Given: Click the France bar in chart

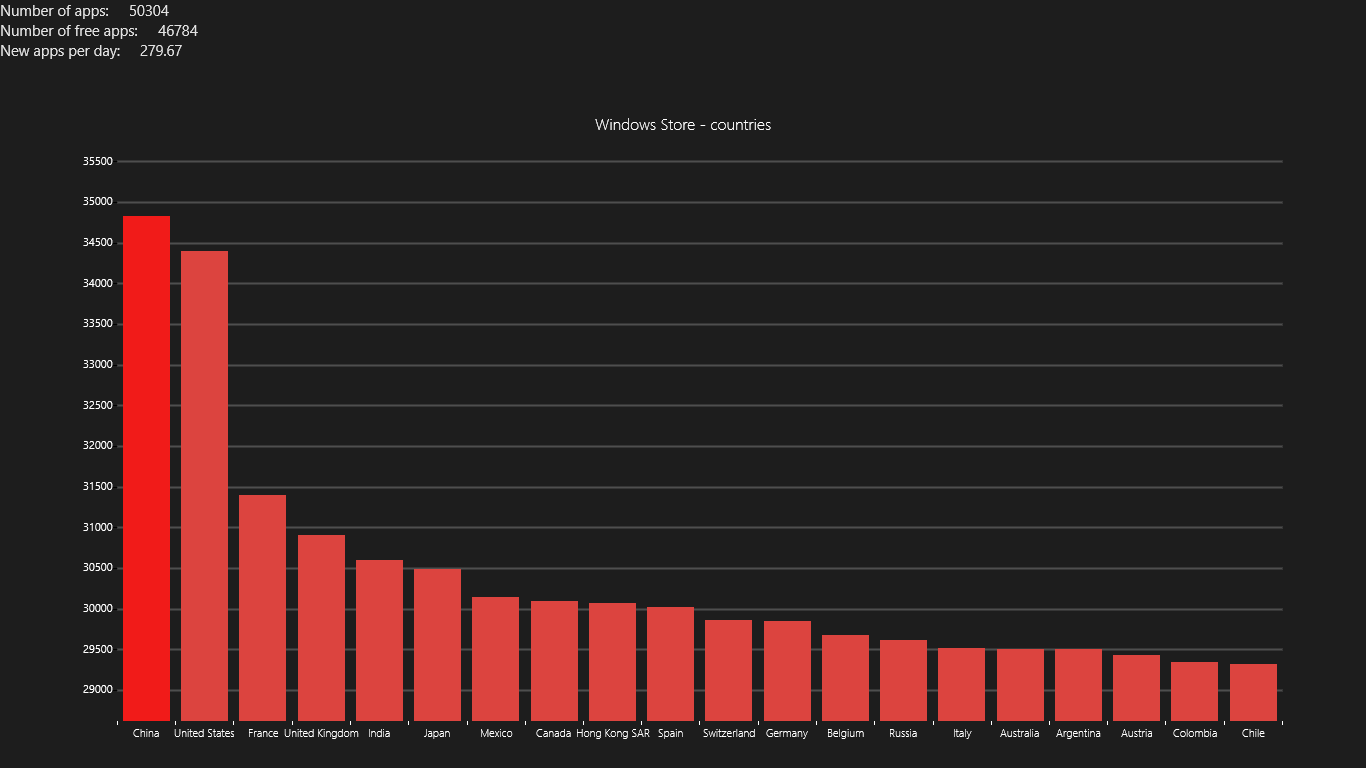Looking at the screenshot, I should click(262, 607).
